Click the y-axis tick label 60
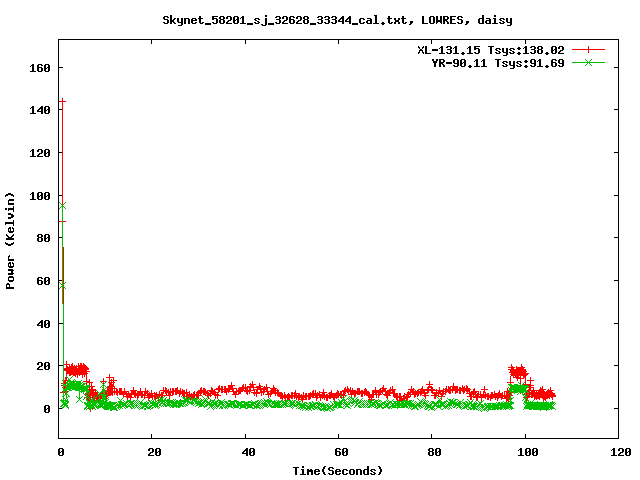 pos(44,281)
